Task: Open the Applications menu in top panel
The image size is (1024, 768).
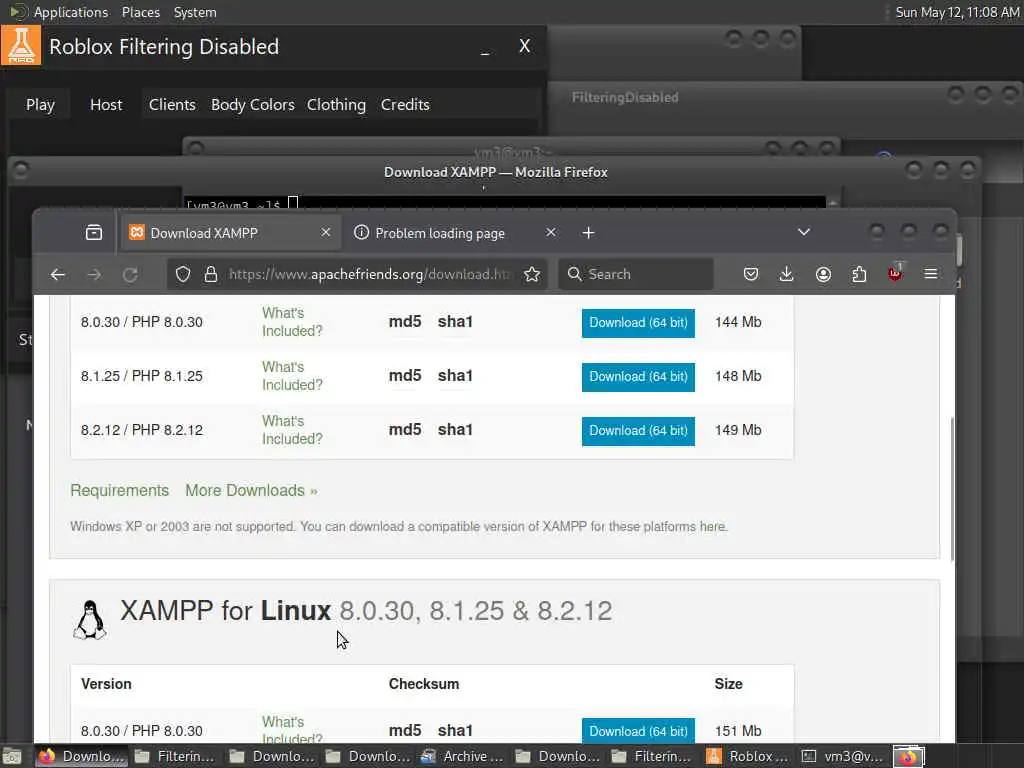Action: click(x=71, y=12)
